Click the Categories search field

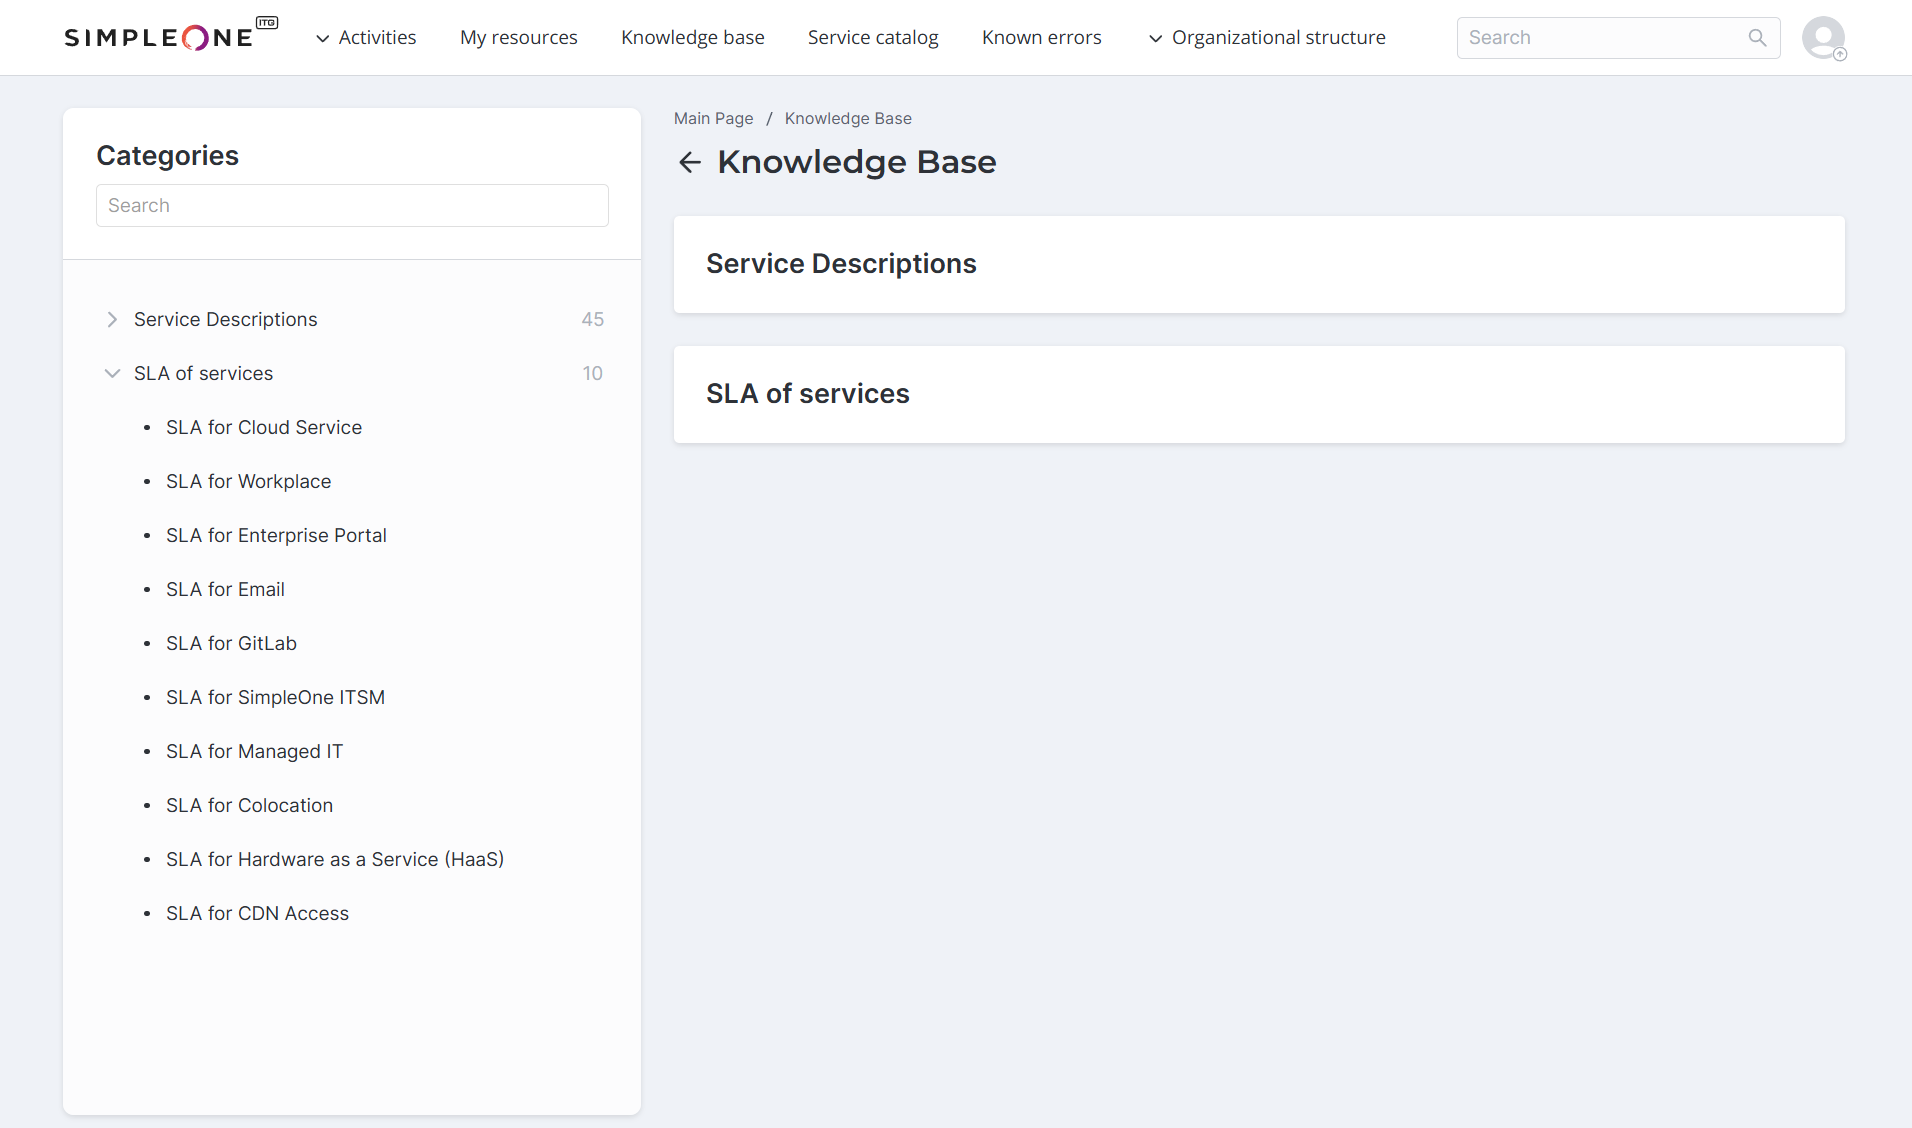click(x=352, y=205)
